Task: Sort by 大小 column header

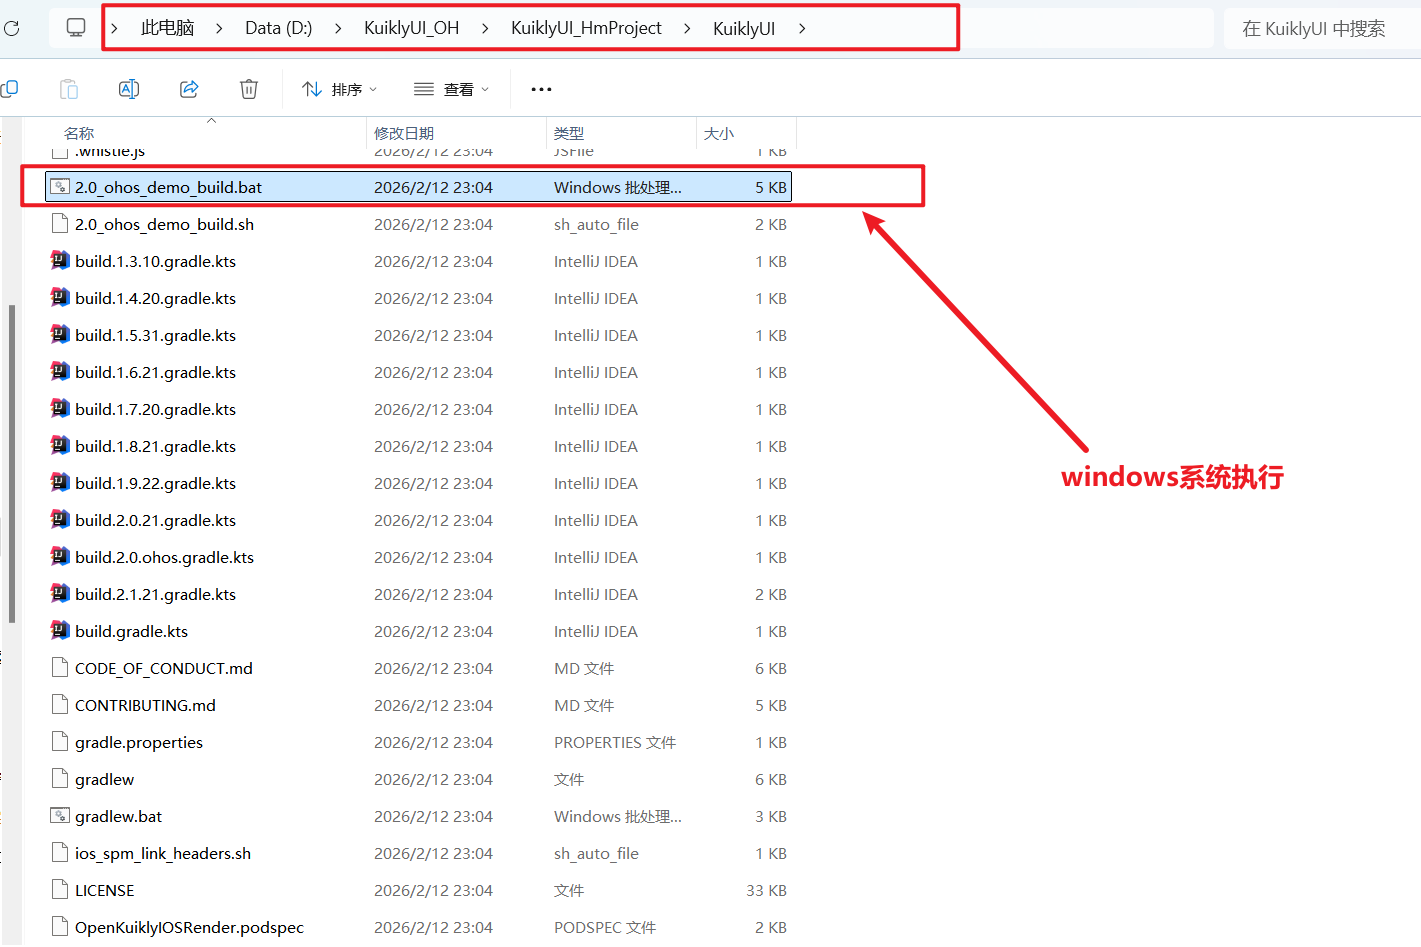Action: tap(719, 133)
